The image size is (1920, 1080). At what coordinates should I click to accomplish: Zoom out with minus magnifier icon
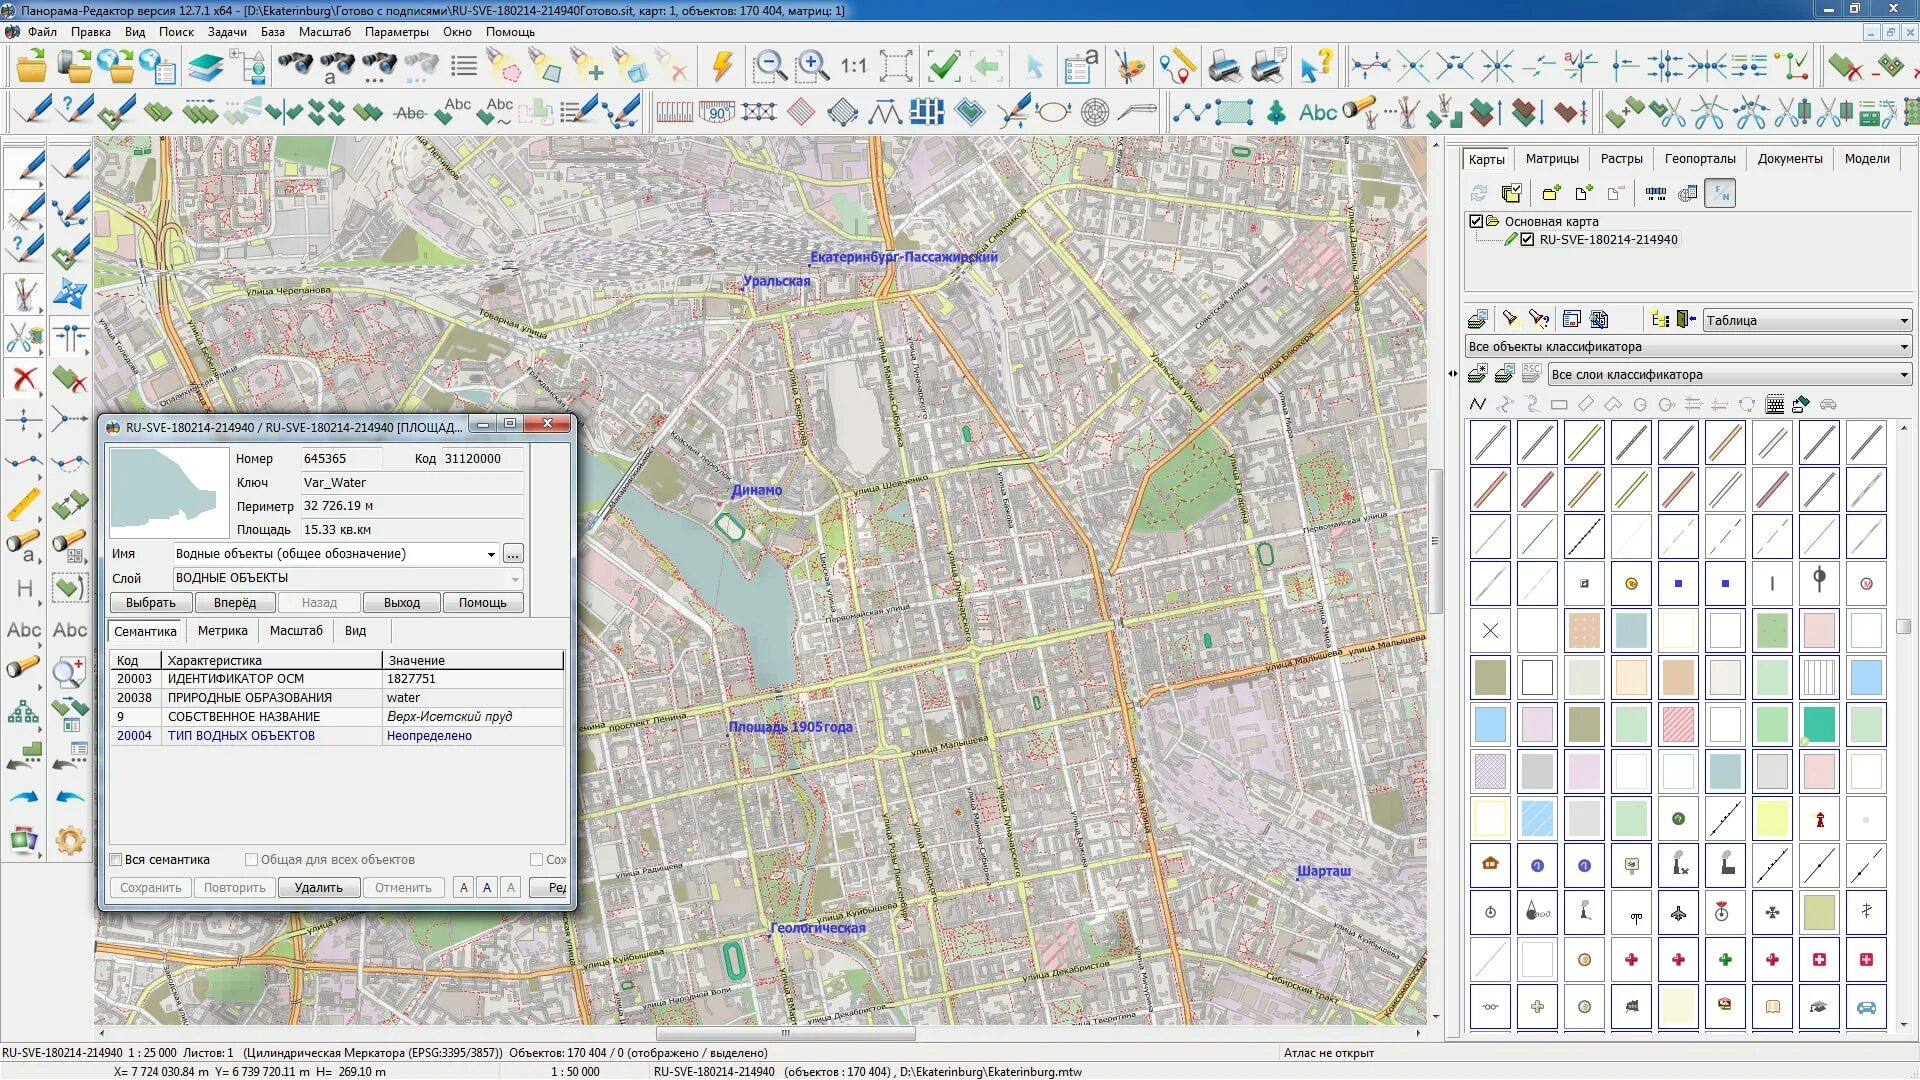(770, 67)
